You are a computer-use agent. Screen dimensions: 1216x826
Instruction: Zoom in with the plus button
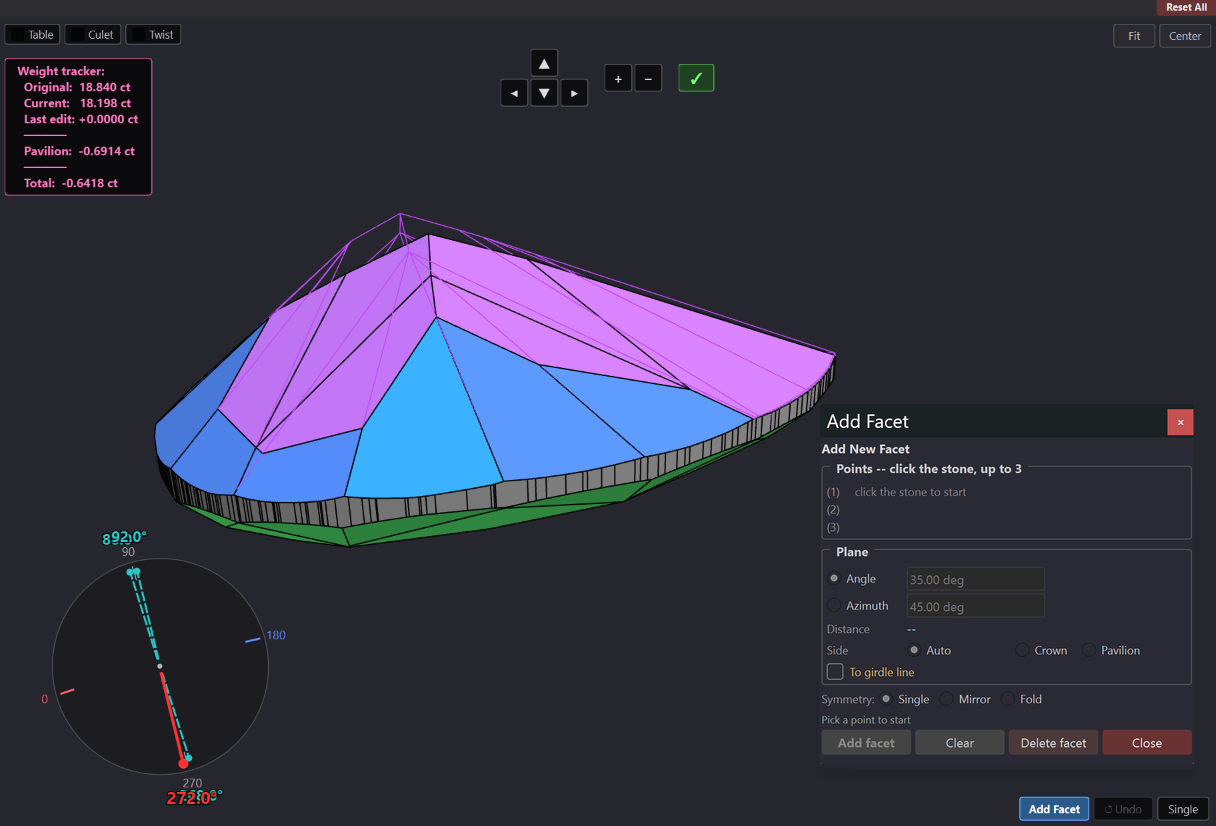[618, 78]
